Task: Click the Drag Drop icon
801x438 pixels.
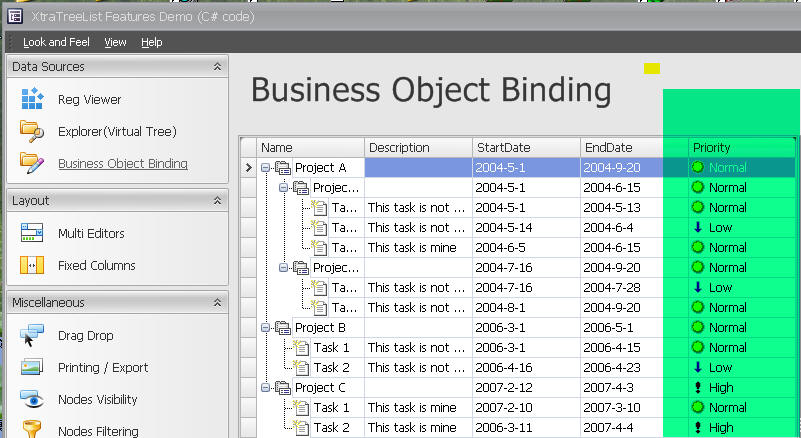Action: (32, 335)
